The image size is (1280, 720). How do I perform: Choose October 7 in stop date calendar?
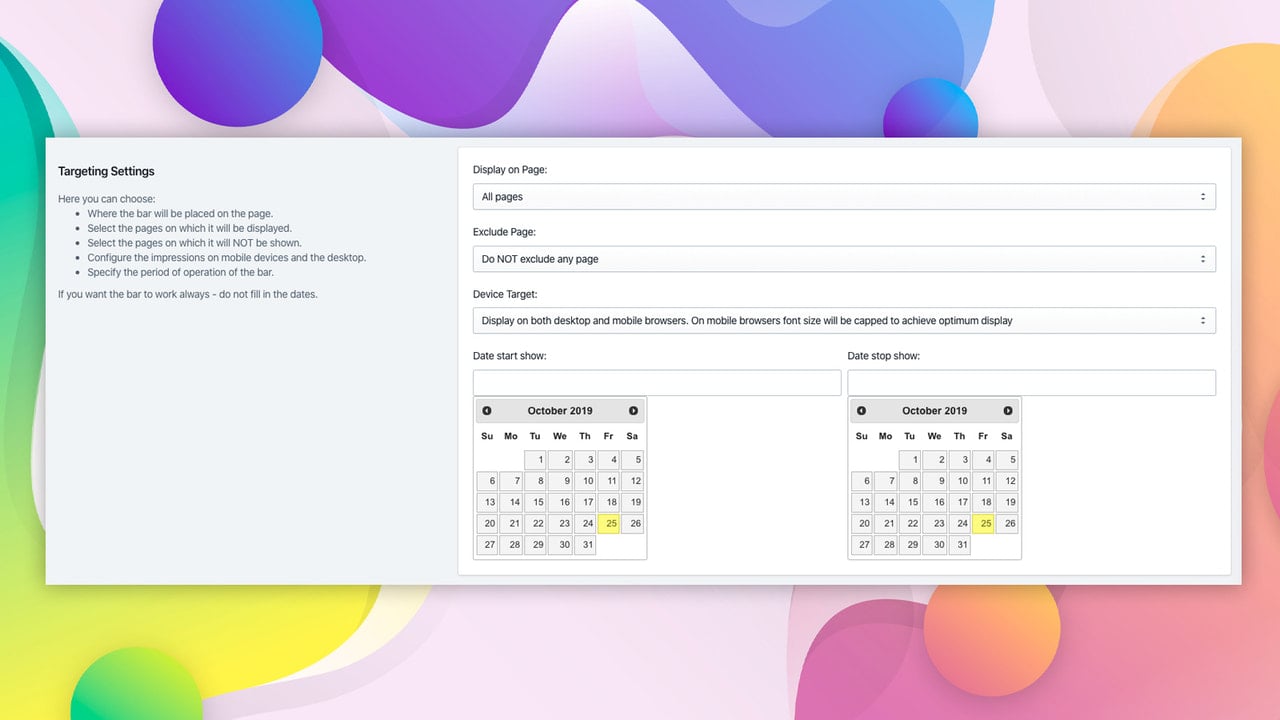pos(886,481)
